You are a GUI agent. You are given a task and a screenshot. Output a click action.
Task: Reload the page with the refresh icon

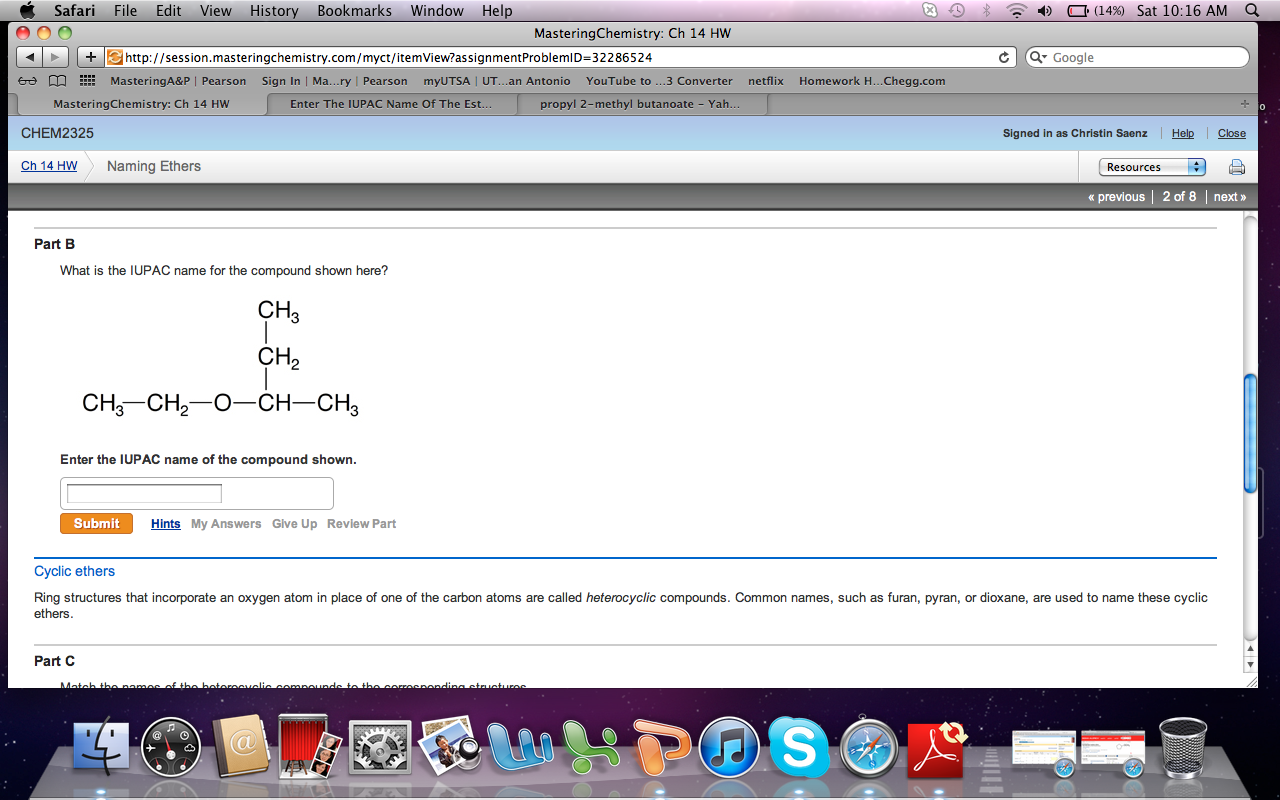pyautogui.click(x=1004, y=58)
